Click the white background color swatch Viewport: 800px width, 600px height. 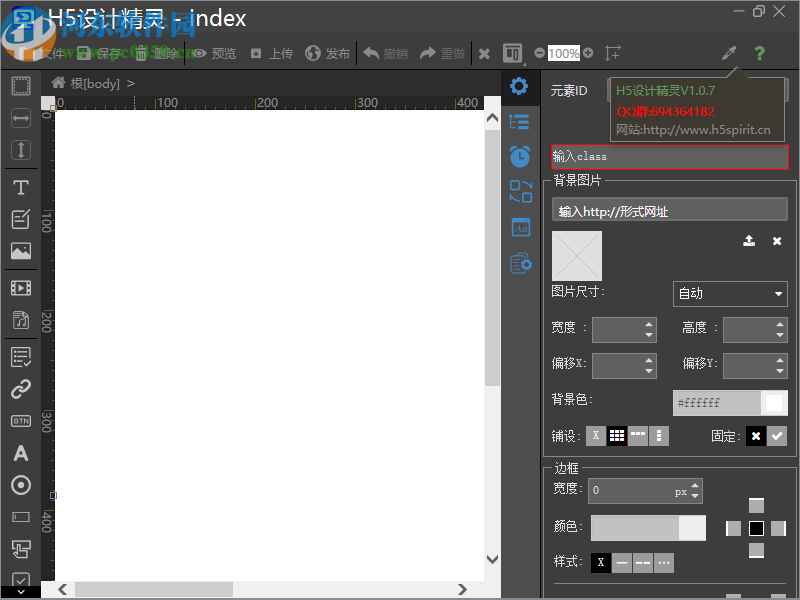[x=773, y=403]
